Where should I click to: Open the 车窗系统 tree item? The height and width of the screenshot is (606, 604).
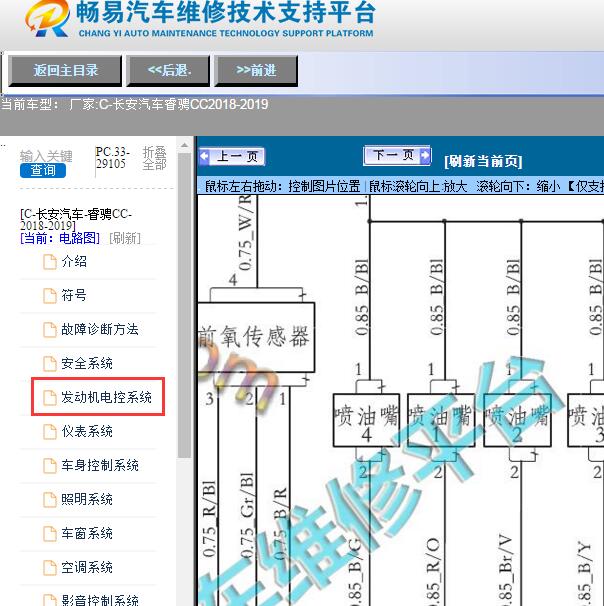87,533
